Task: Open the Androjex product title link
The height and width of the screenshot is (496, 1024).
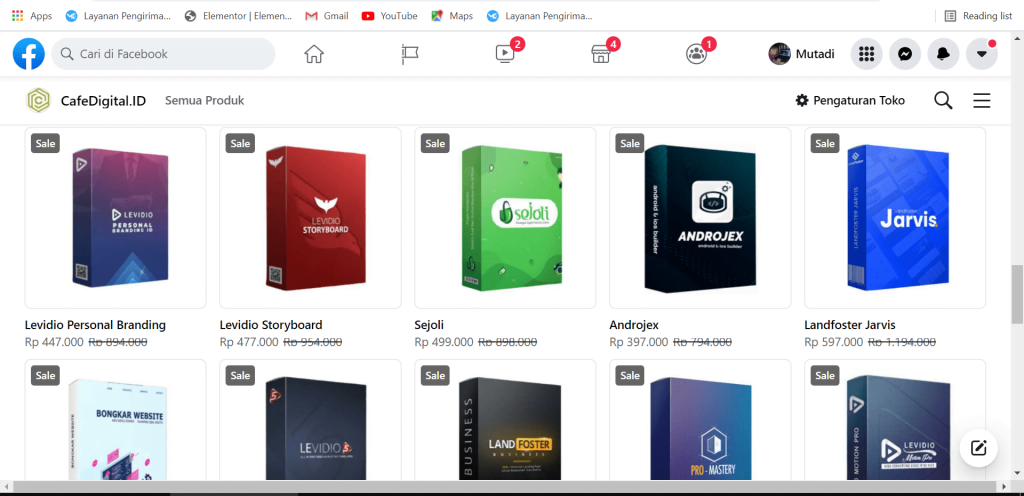Action: click(634, 325)
